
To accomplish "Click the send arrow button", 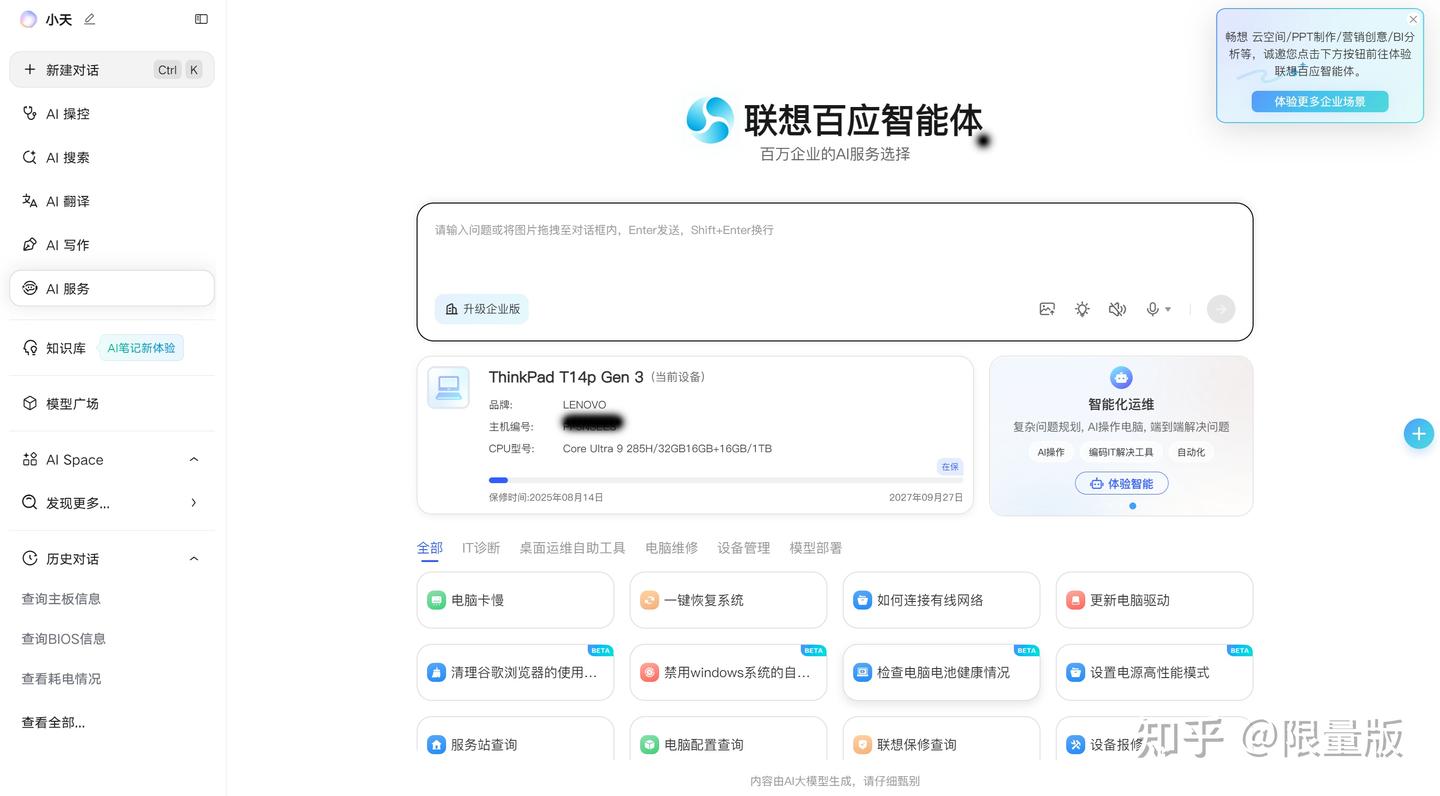I will click(1221, 309).
